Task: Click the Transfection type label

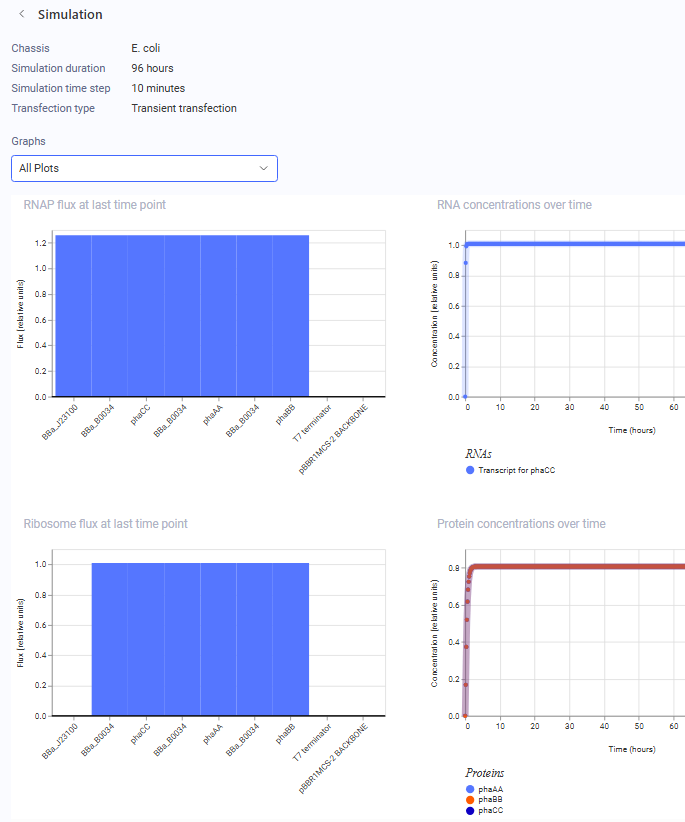Action: 53,108
